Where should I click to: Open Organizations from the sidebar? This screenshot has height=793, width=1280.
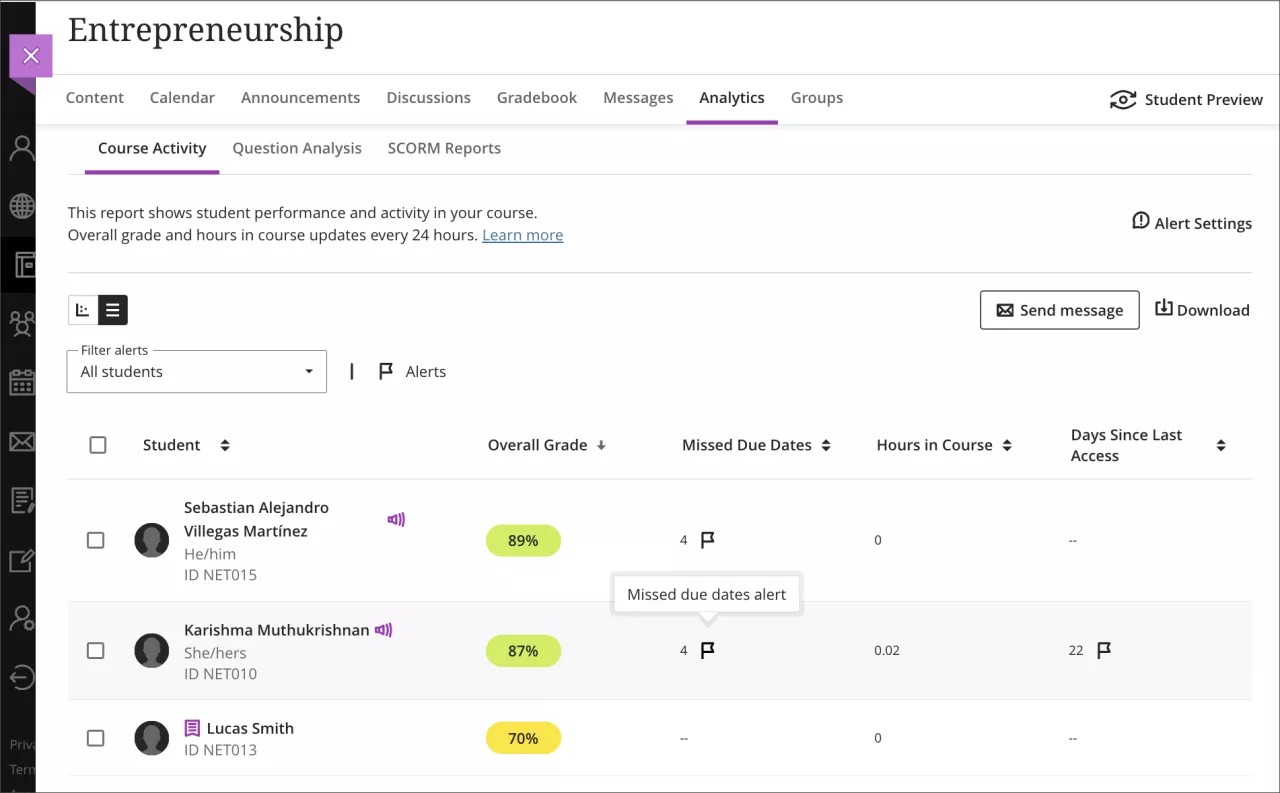click(x=20, y=323)
